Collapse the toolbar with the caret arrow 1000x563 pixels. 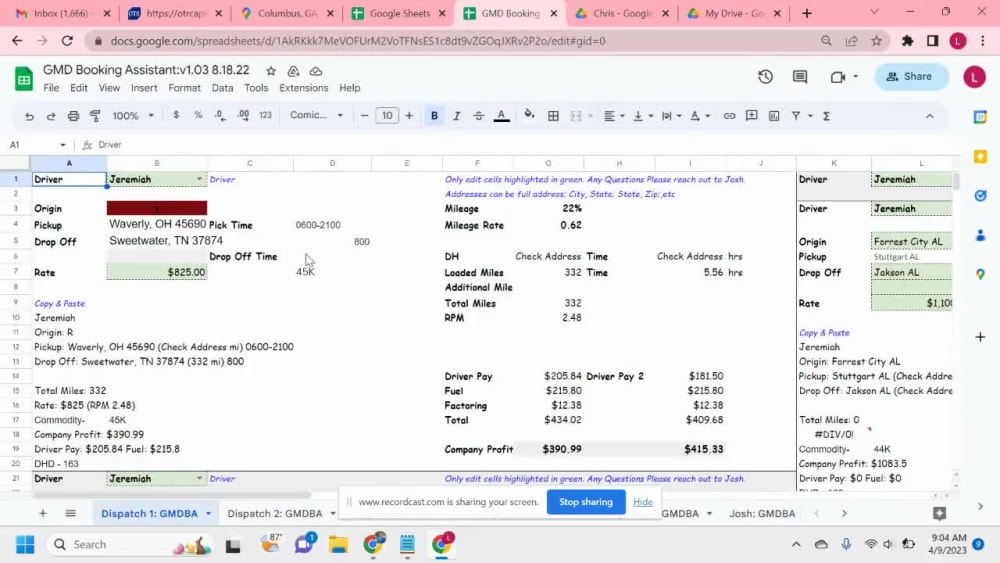point(930,116)
